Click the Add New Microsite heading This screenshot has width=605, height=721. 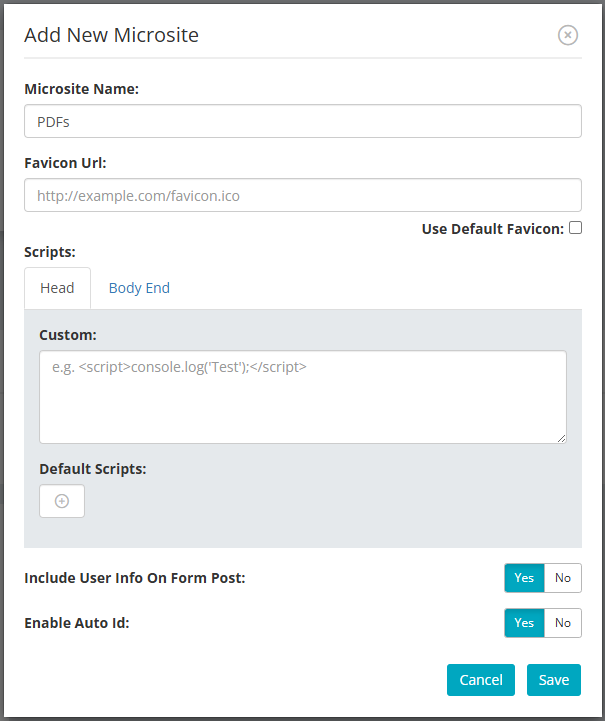111,35
